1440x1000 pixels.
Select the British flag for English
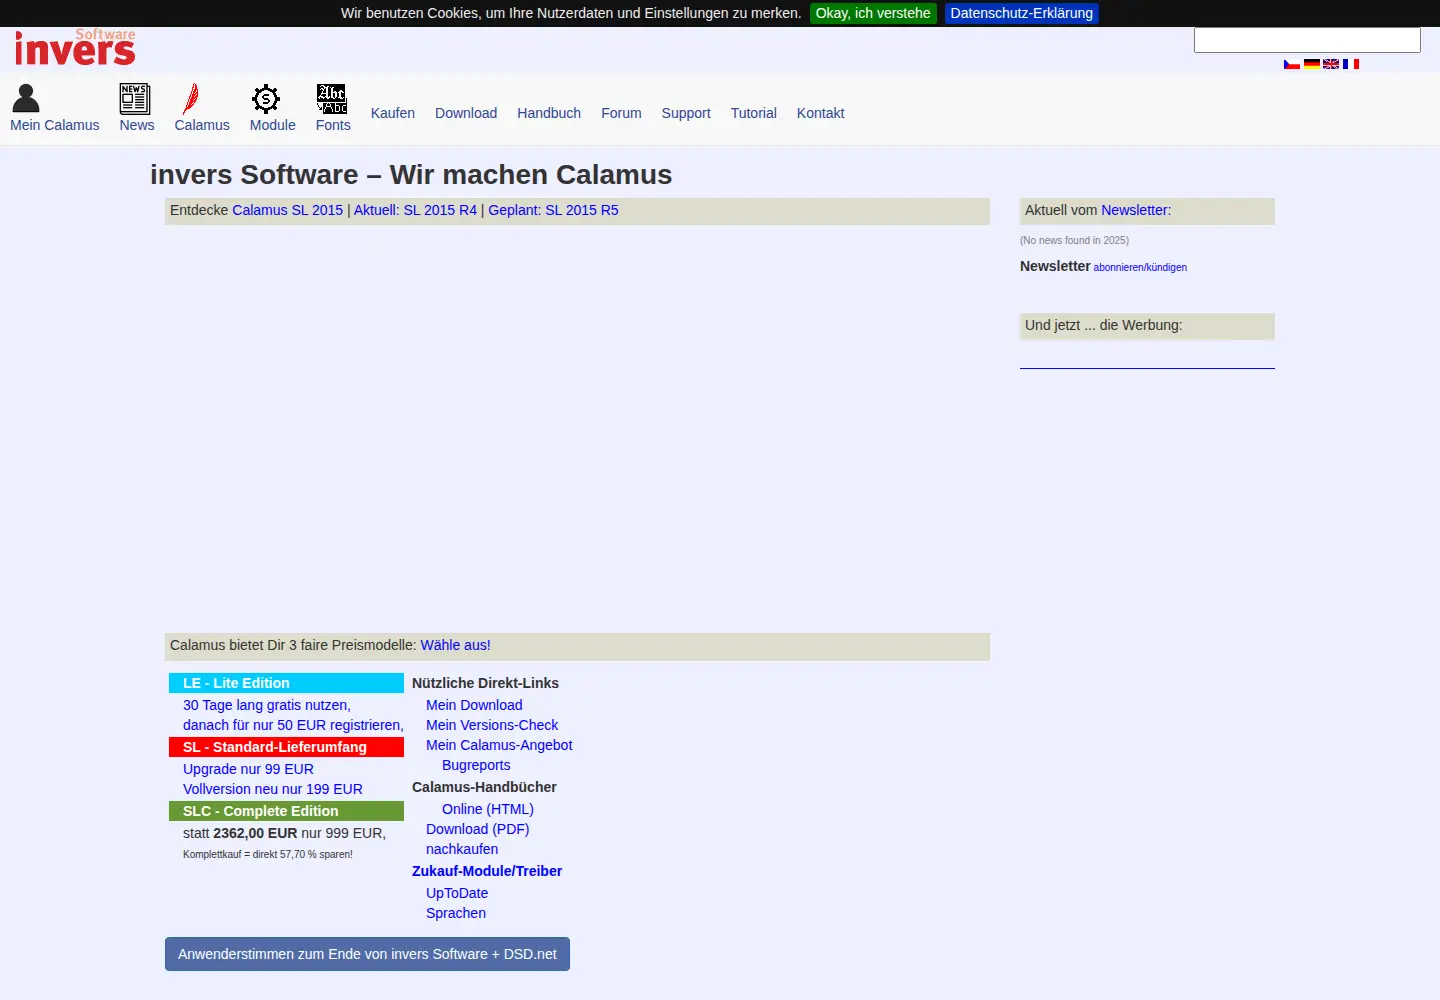(x=1331, y=64)
